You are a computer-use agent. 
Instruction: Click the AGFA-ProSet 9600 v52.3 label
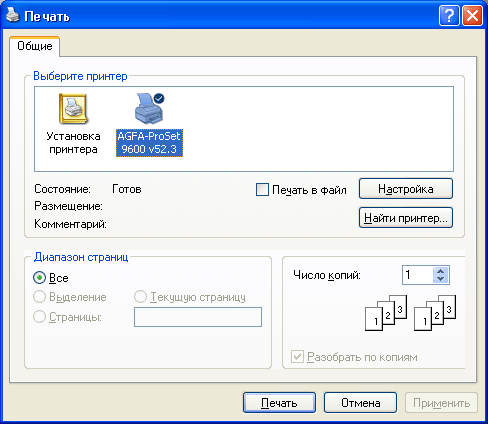pyautogui.click(x=149, y=143)
